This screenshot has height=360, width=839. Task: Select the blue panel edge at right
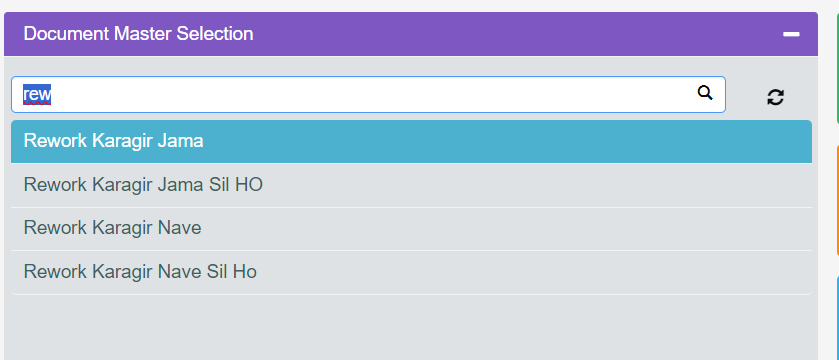837,318
